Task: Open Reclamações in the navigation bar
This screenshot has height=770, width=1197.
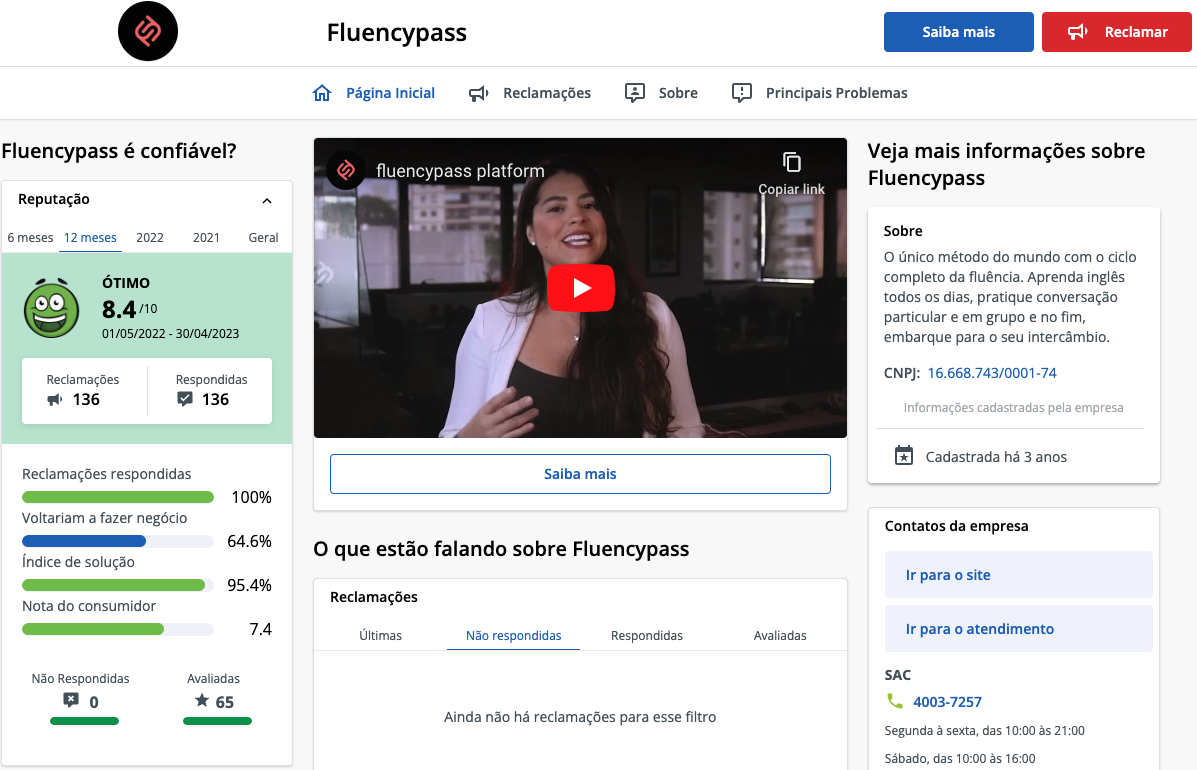Action: [547, 93]
